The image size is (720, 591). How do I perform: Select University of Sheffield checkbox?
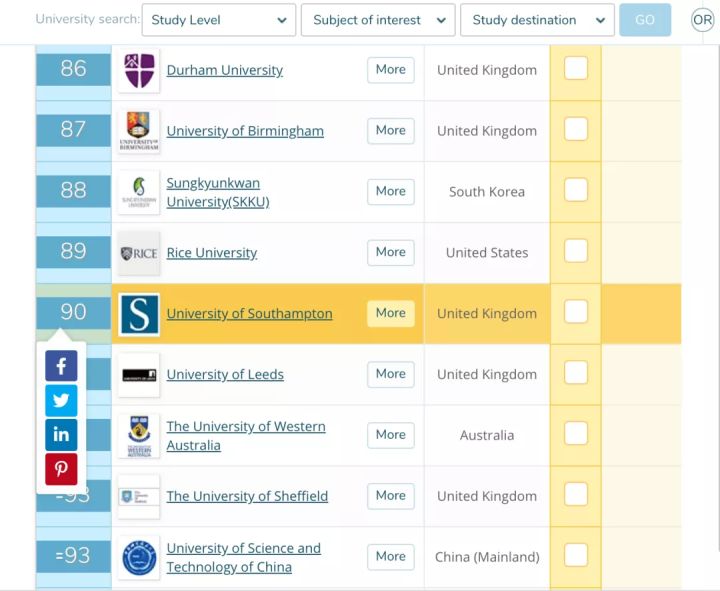(x=576, y=494)
